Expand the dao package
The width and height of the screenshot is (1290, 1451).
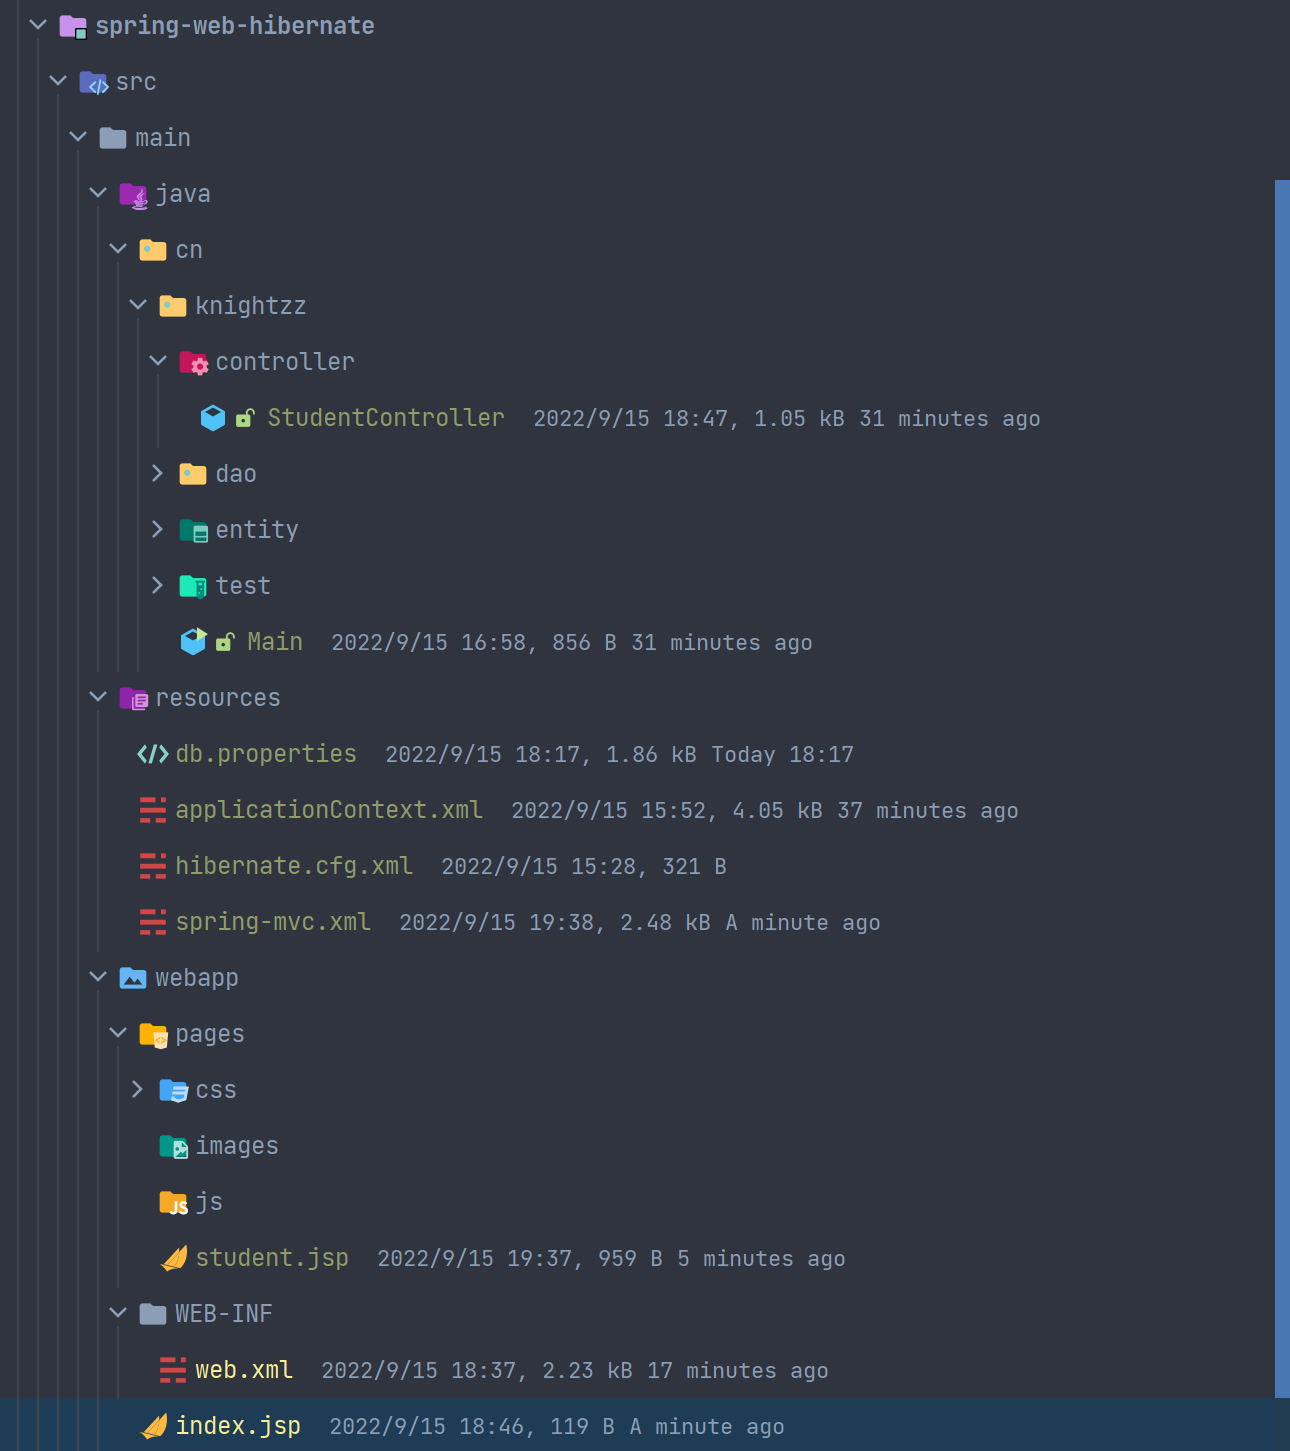point(157,474)
